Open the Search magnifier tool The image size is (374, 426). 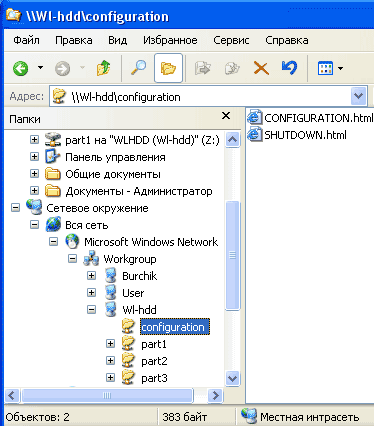click(x=138, y=68)
